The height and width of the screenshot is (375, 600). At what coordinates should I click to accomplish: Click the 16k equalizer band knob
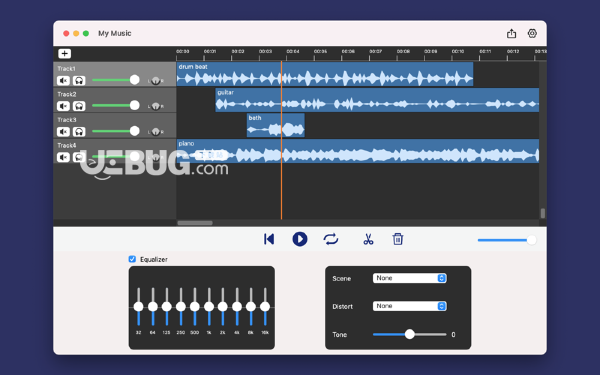[x=265, y=307]
